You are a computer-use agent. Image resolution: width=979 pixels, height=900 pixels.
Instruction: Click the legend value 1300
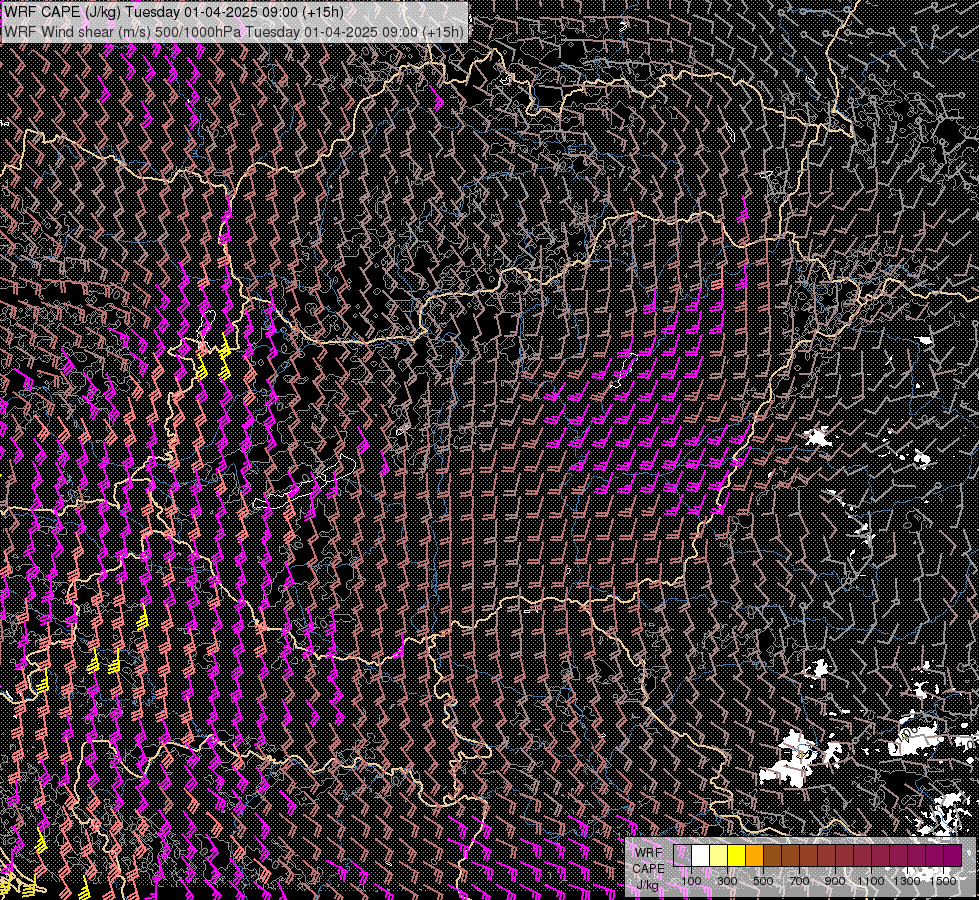click(x=907, y=881)
